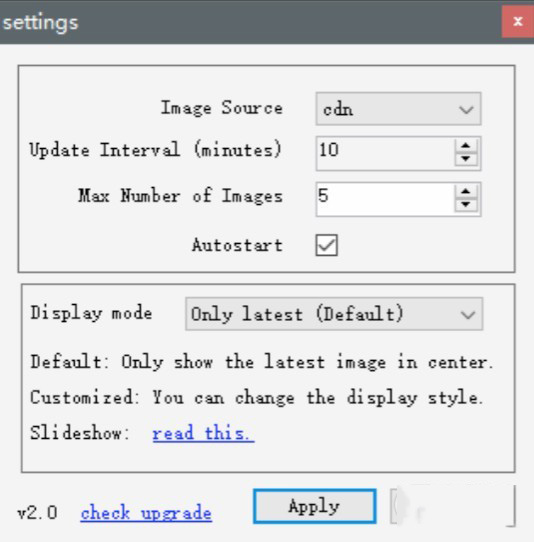
Task: Decrease the Max Number of Images
Action: point(466,205)
